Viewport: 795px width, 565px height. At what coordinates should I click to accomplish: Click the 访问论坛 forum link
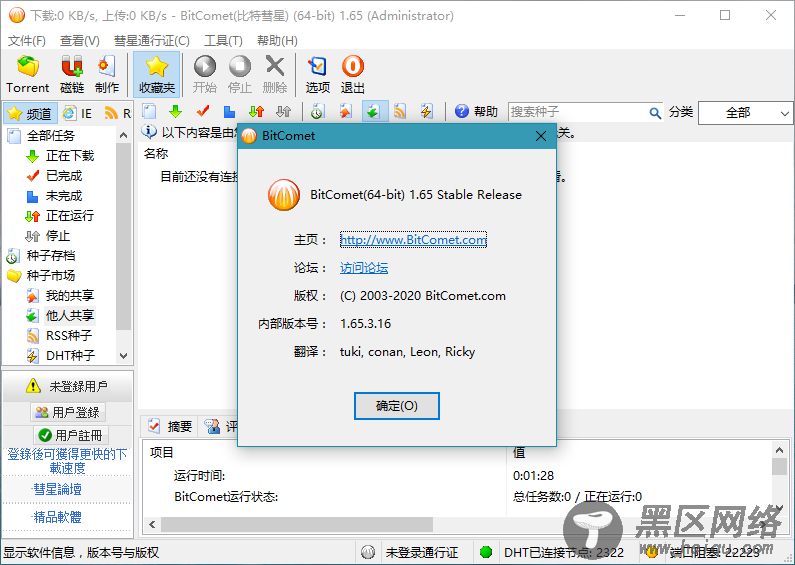pyautogui.click(x=364, y=268)
